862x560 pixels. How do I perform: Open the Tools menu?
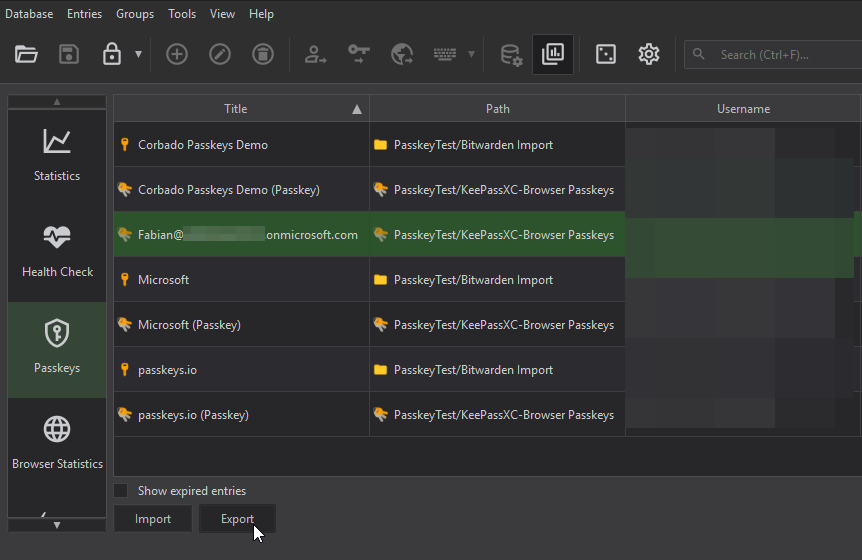(182, 14)
